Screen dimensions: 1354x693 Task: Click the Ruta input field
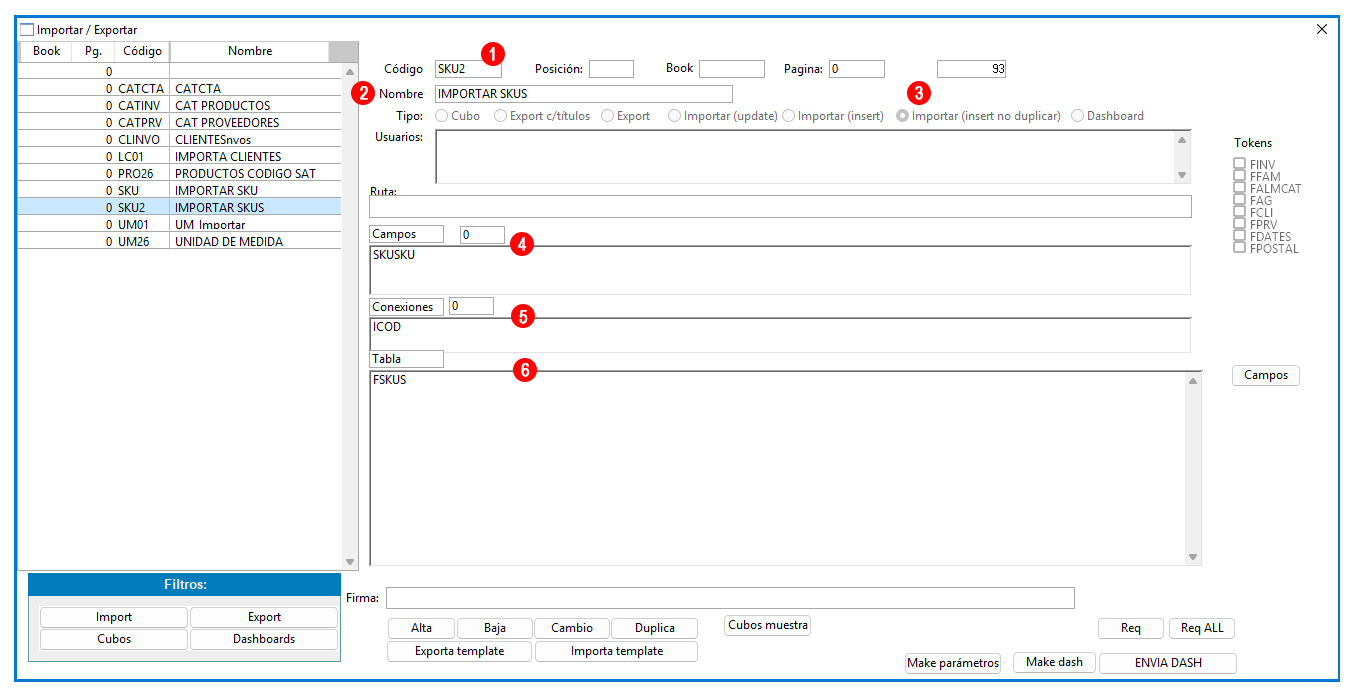(780, 207)
